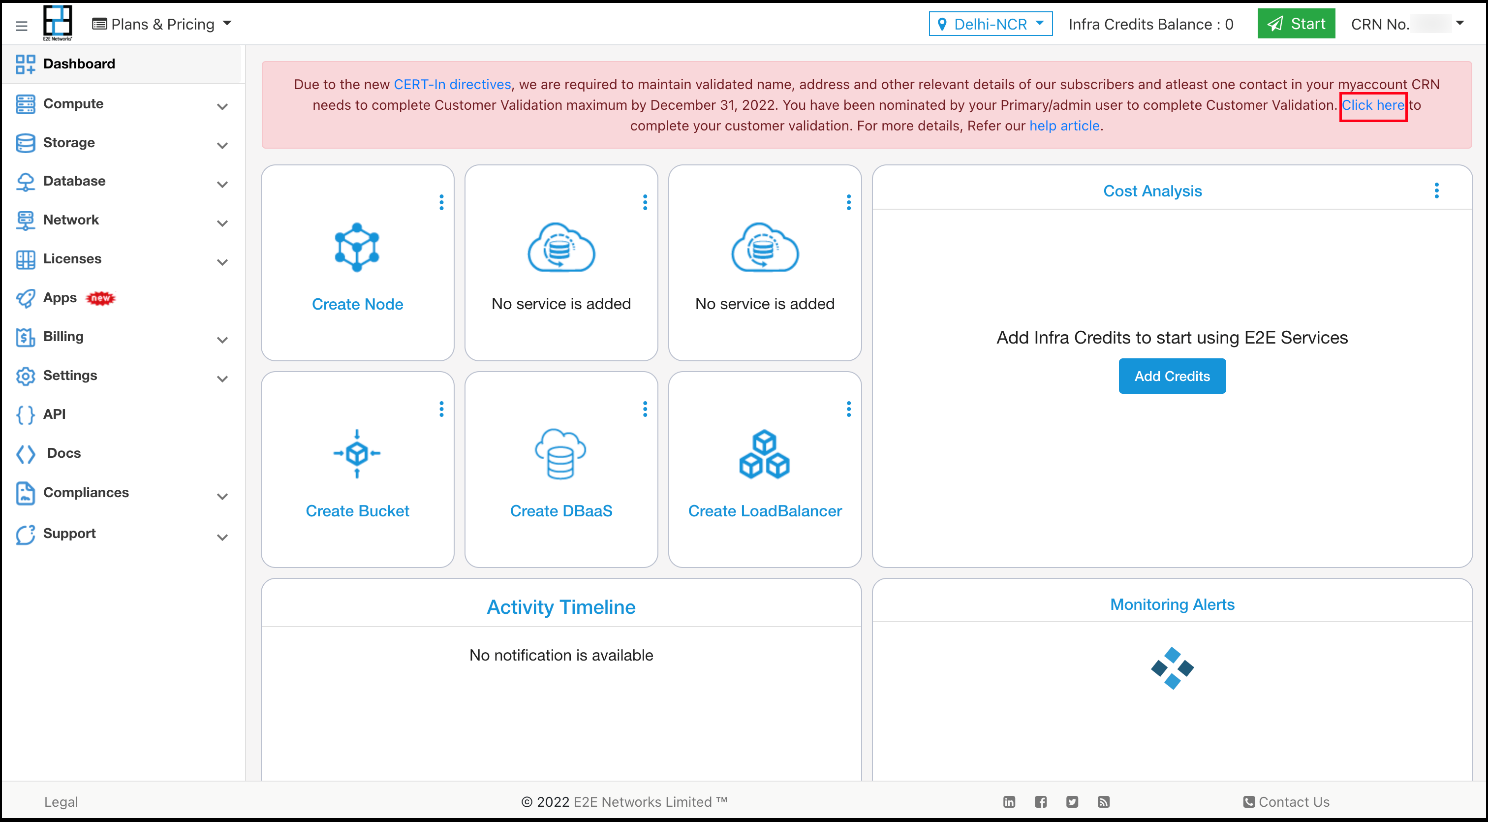
Task: Click the Create Bucket icon
Action: pos(357,454)
